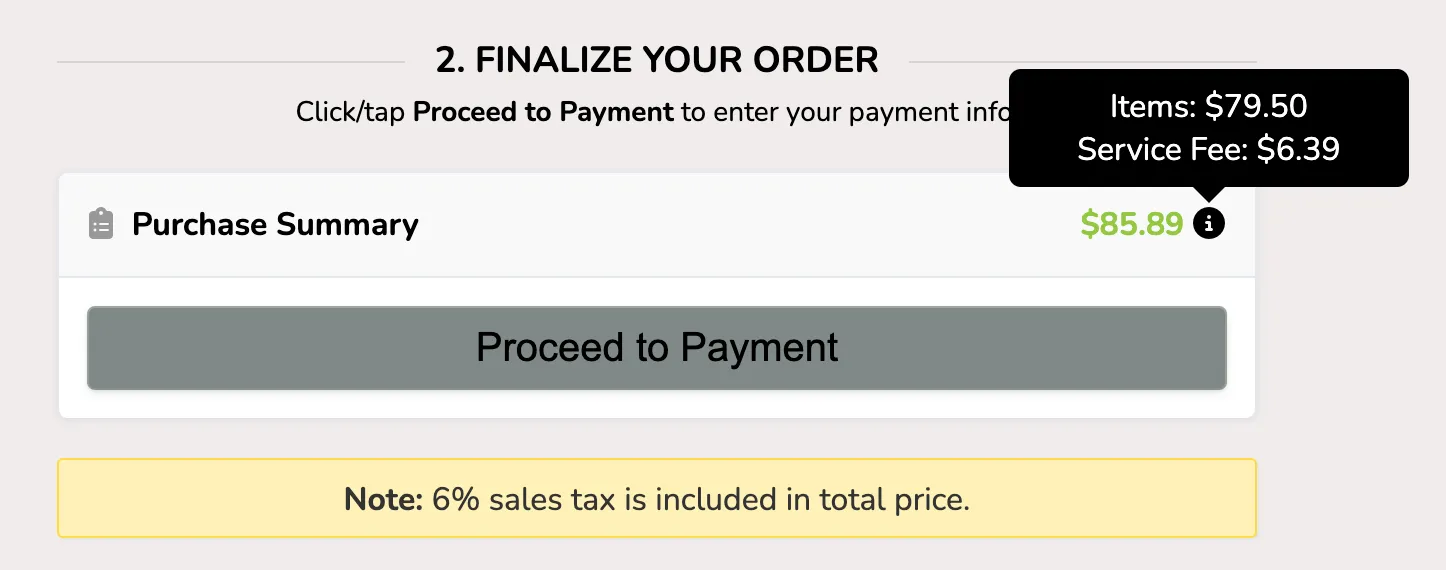1446x570 pixels.
Task: Click the bold Note: label in yellow banner
Action: pyautogui.click(x=384, y=499)
